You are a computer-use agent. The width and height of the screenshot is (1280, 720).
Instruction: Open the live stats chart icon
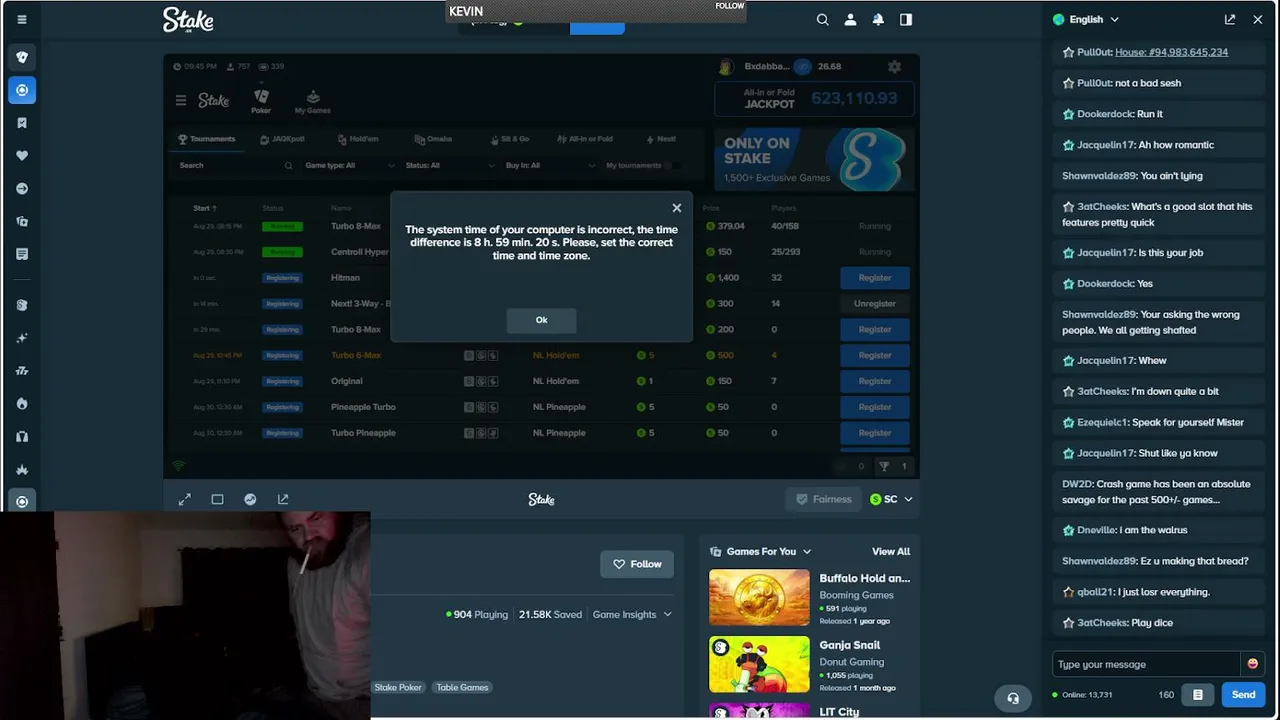[250, 499]
